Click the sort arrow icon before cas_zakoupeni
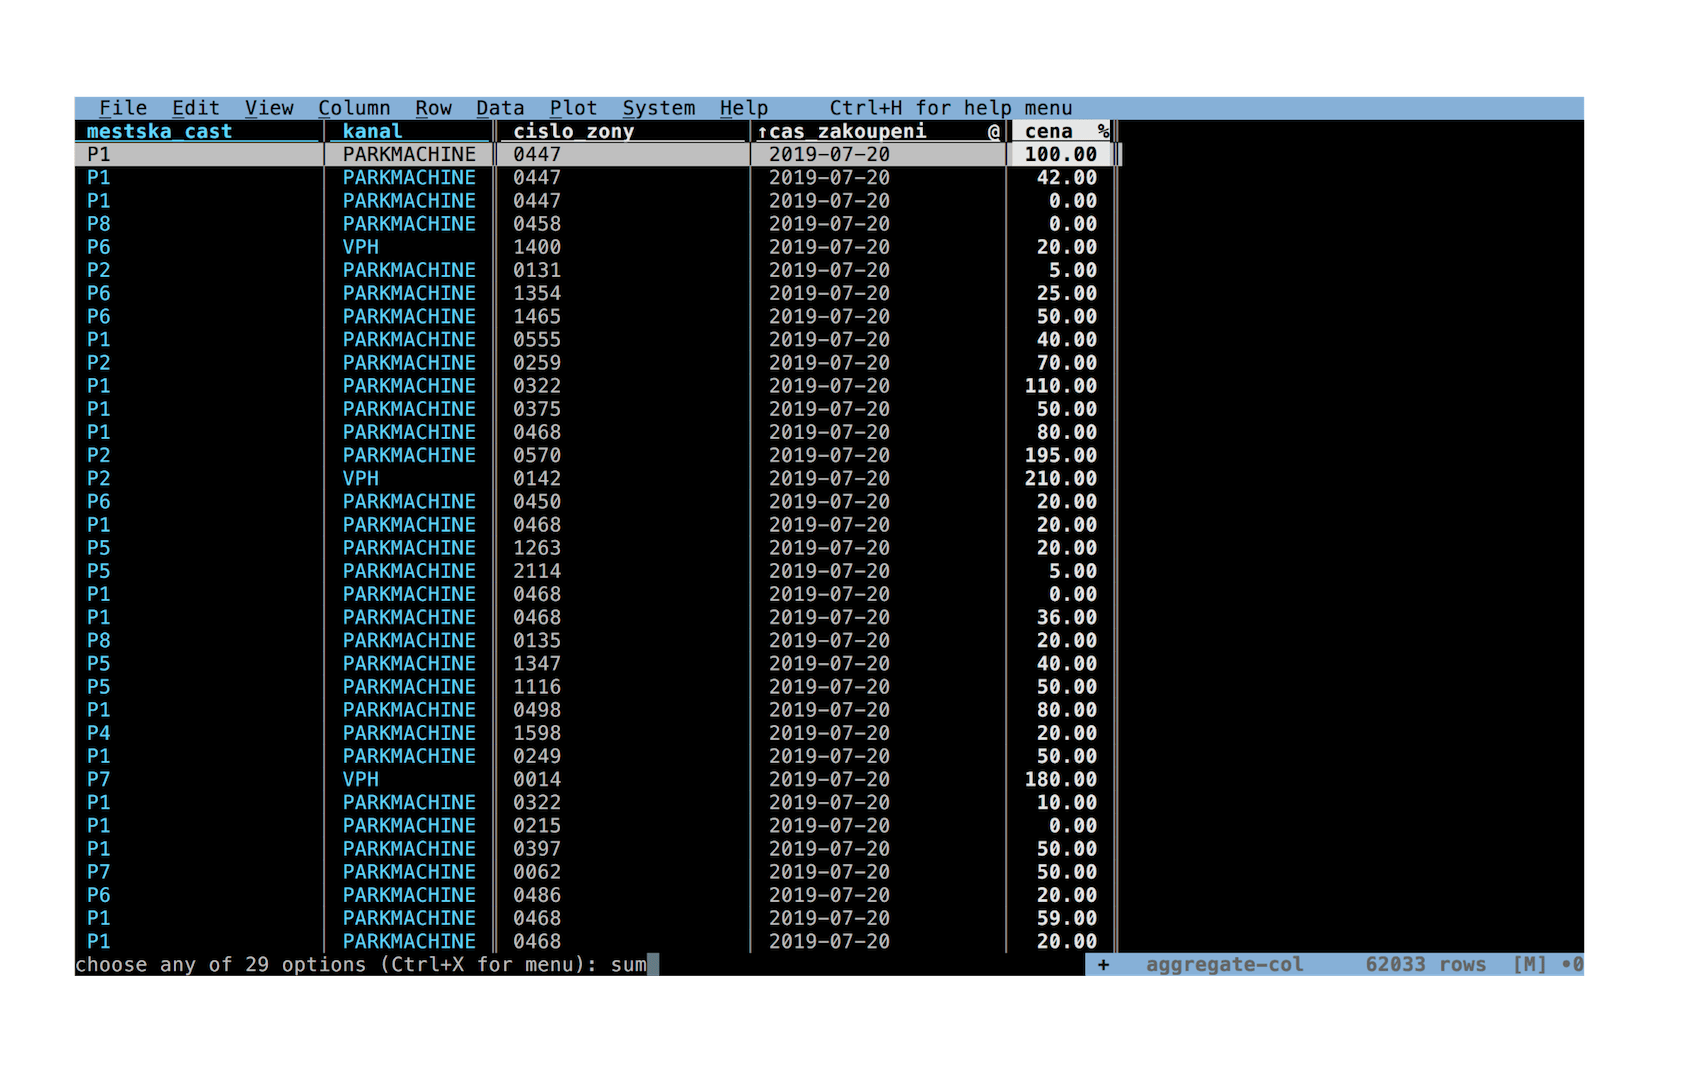Image resolution: width=1690 pixels, height=1080 pixels. [x=762, y=131]
